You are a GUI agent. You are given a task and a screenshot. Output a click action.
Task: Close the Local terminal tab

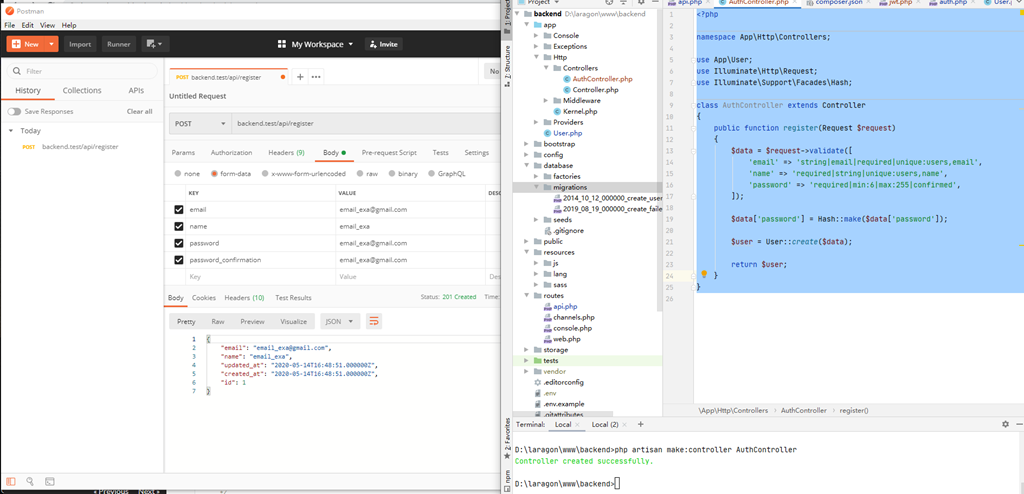pos(577,425)
